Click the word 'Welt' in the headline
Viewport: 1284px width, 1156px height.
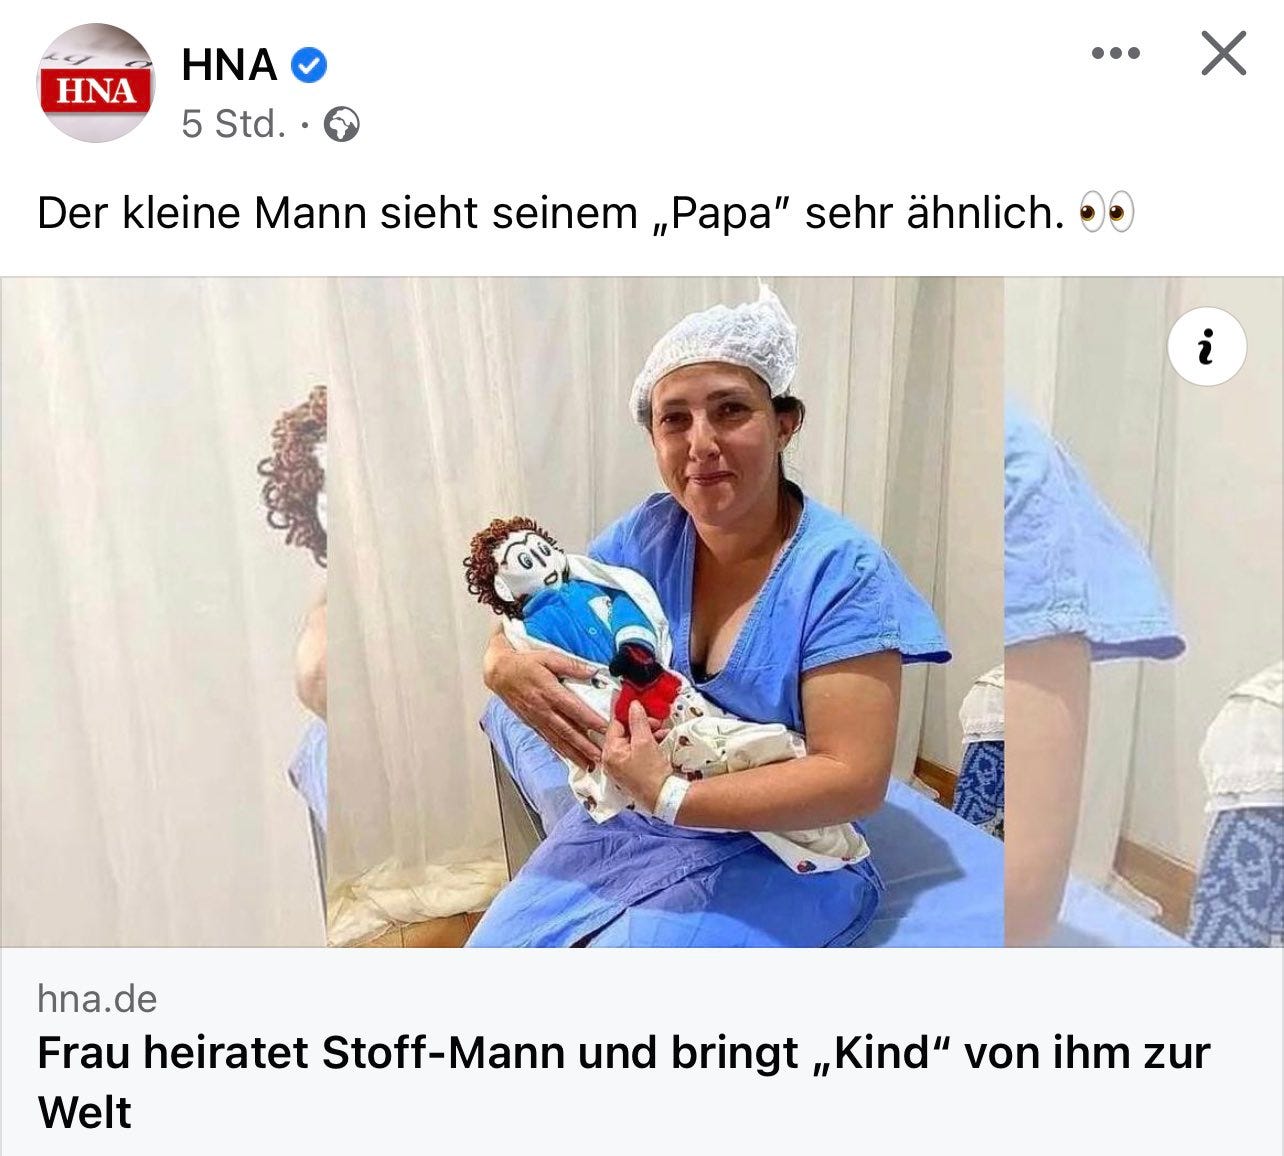(84, 1113)
